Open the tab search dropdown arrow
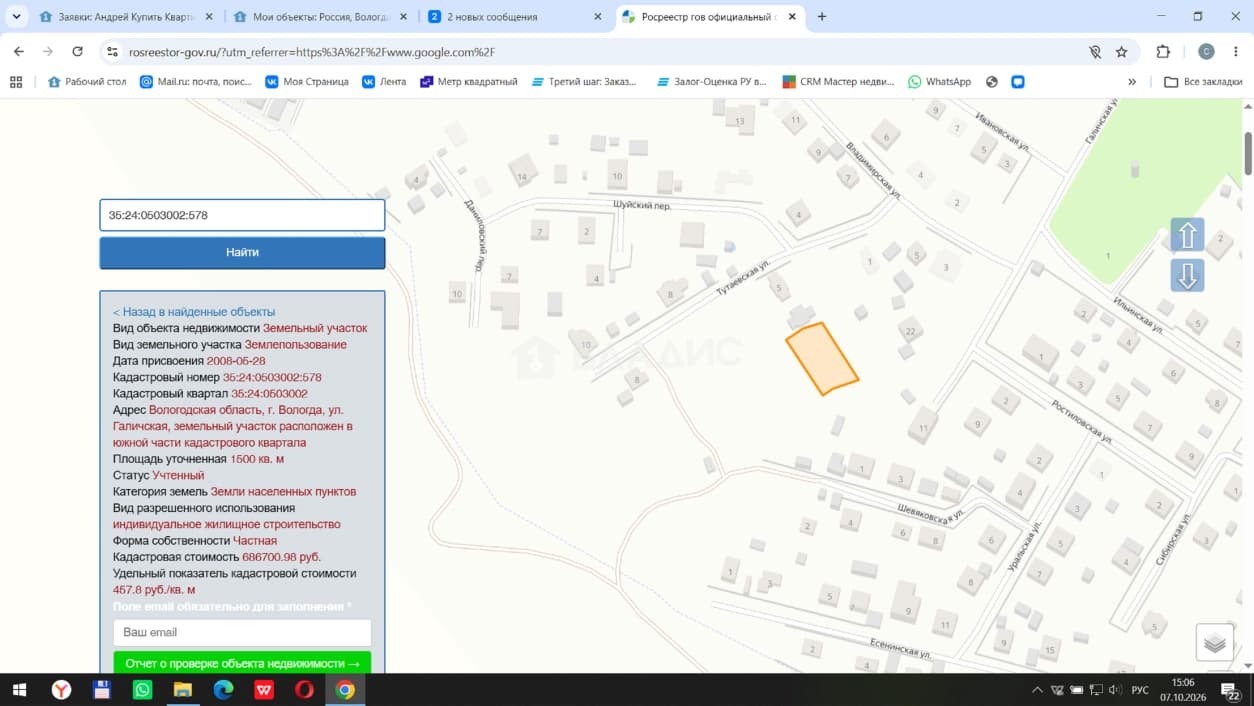The height and width of the screenshot is (706, 1254). click(x=16, y=17)
